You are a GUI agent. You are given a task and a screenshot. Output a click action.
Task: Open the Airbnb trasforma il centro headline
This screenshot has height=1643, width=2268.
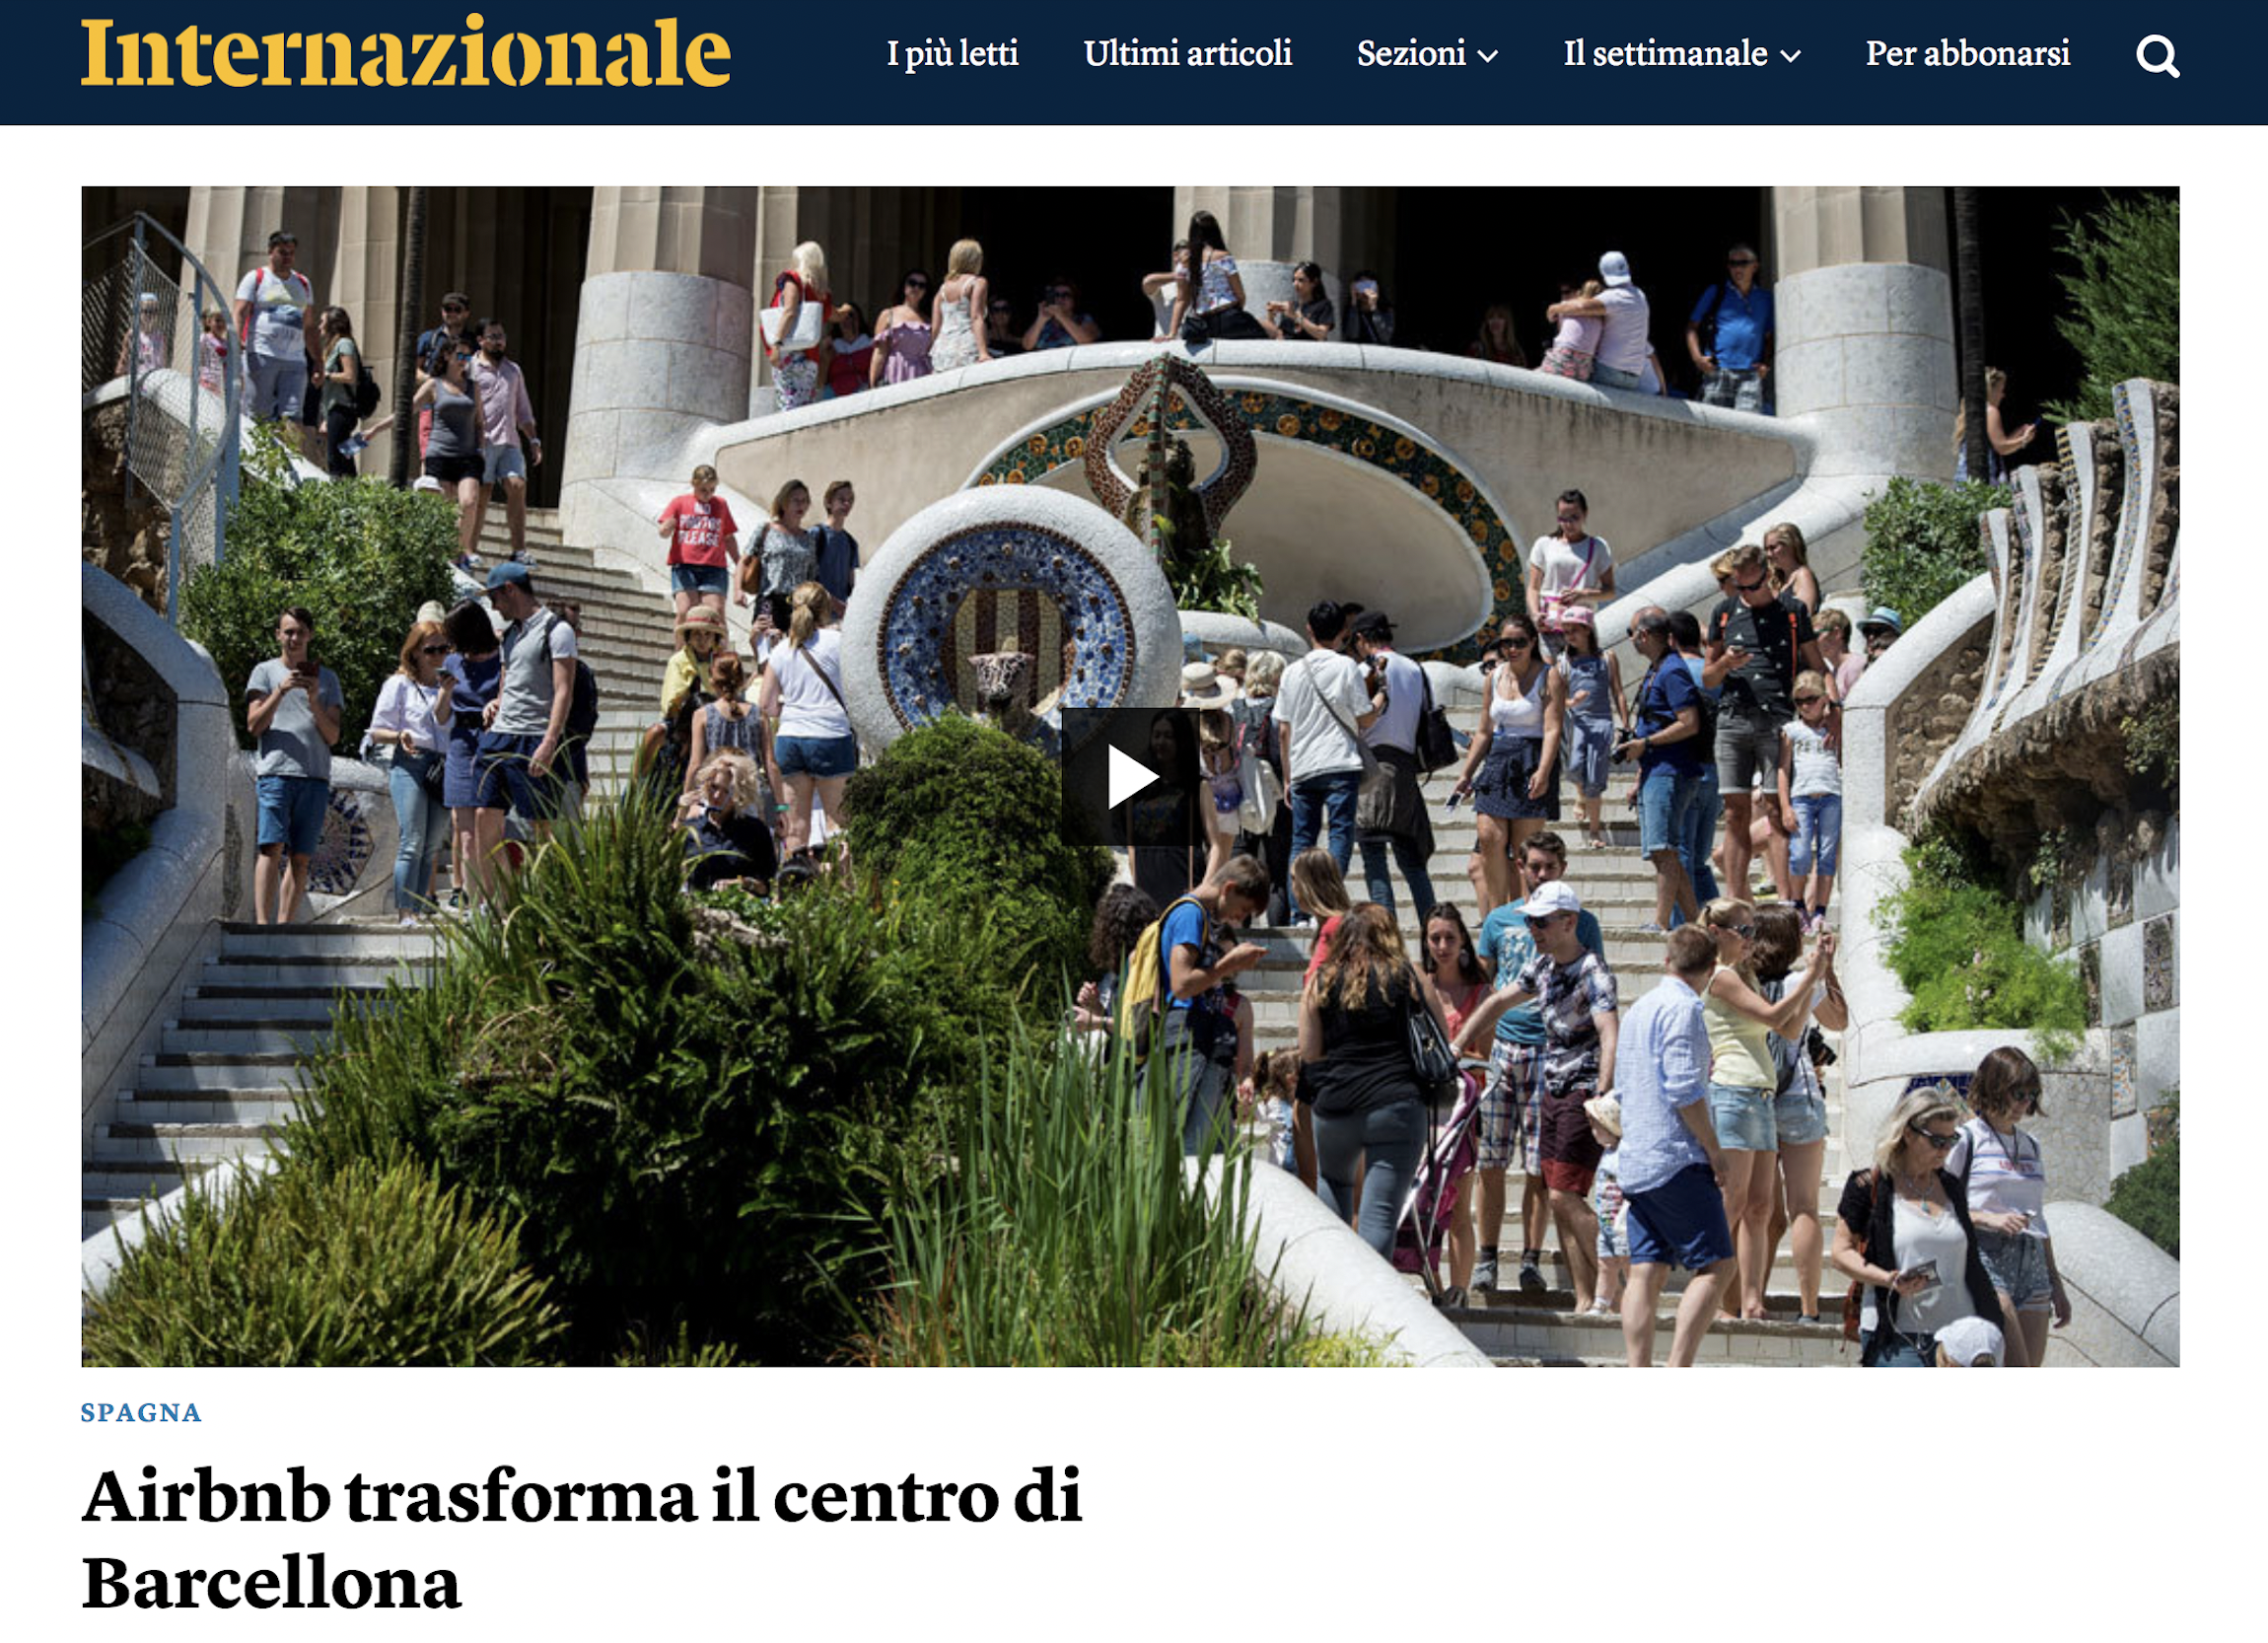coord(582,1539)
